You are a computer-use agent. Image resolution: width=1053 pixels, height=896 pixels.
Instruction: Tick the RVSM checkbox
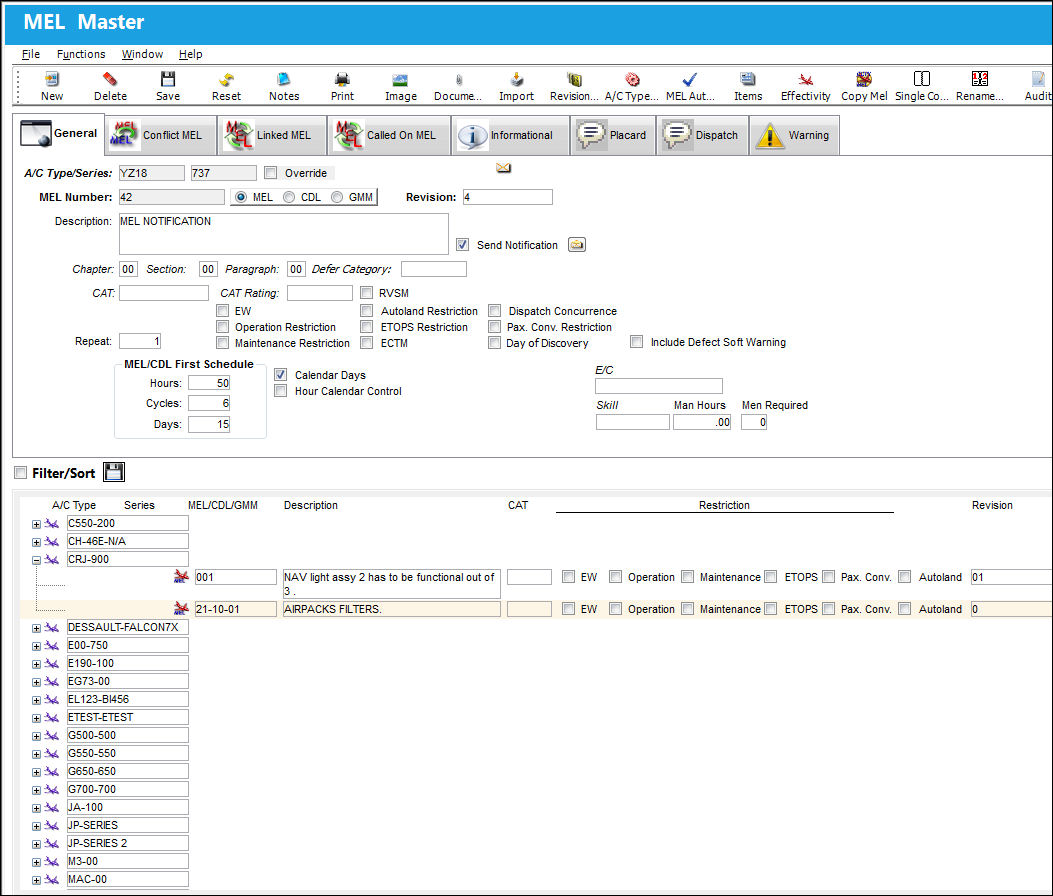pyautogui.click(x=367, y=292)
